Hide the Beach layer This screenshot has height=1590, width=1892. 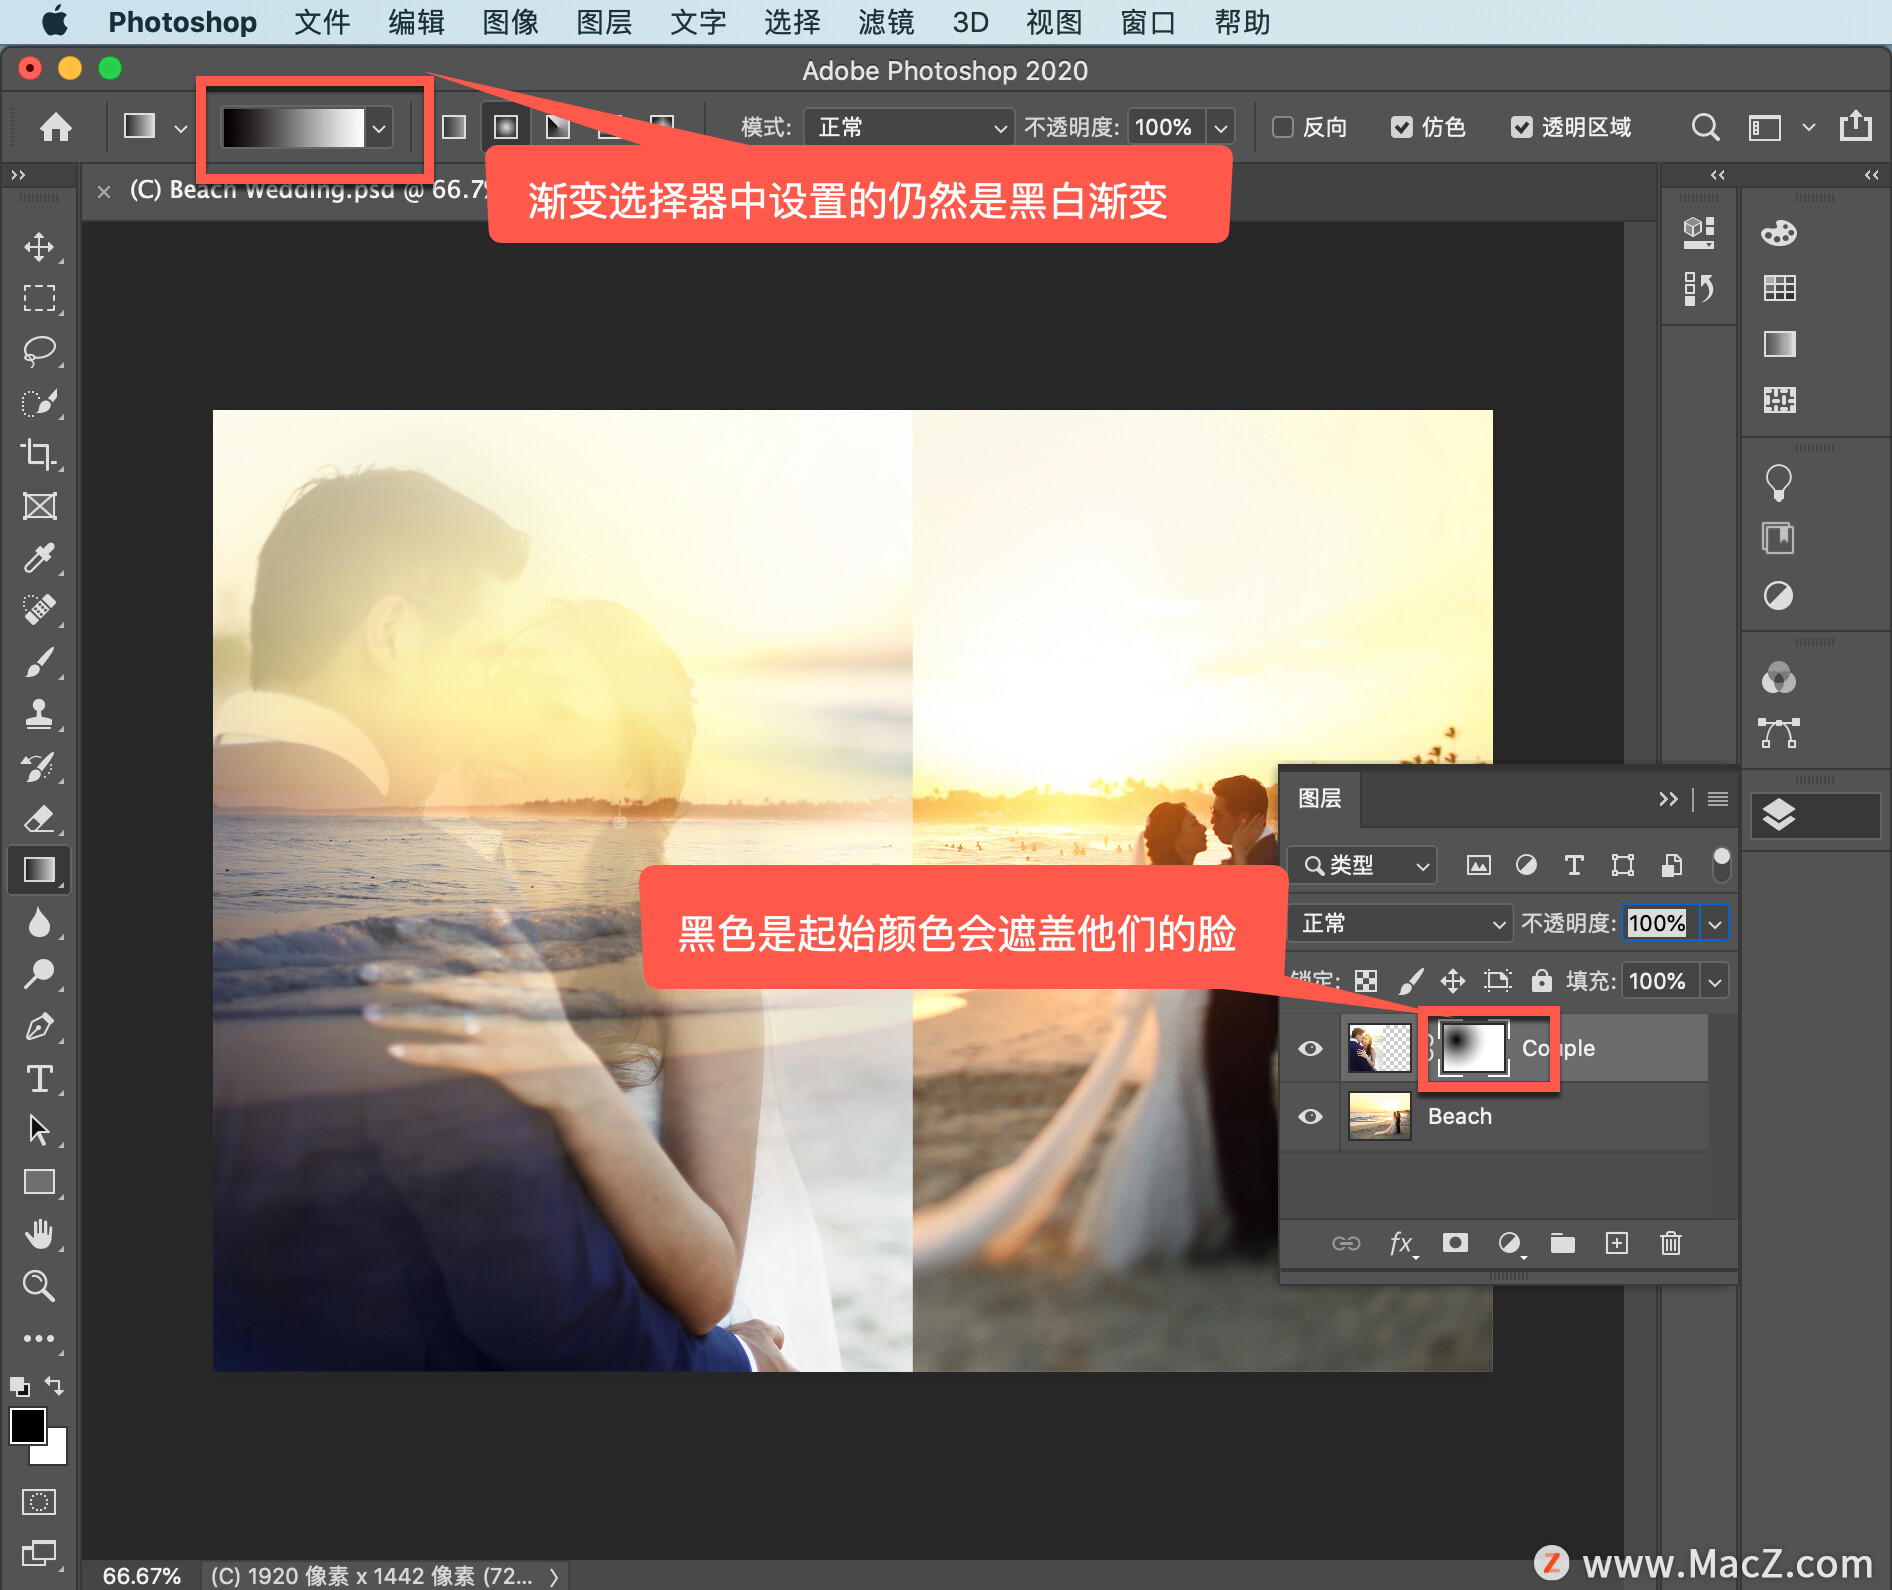click(x=1310, y=1116)
